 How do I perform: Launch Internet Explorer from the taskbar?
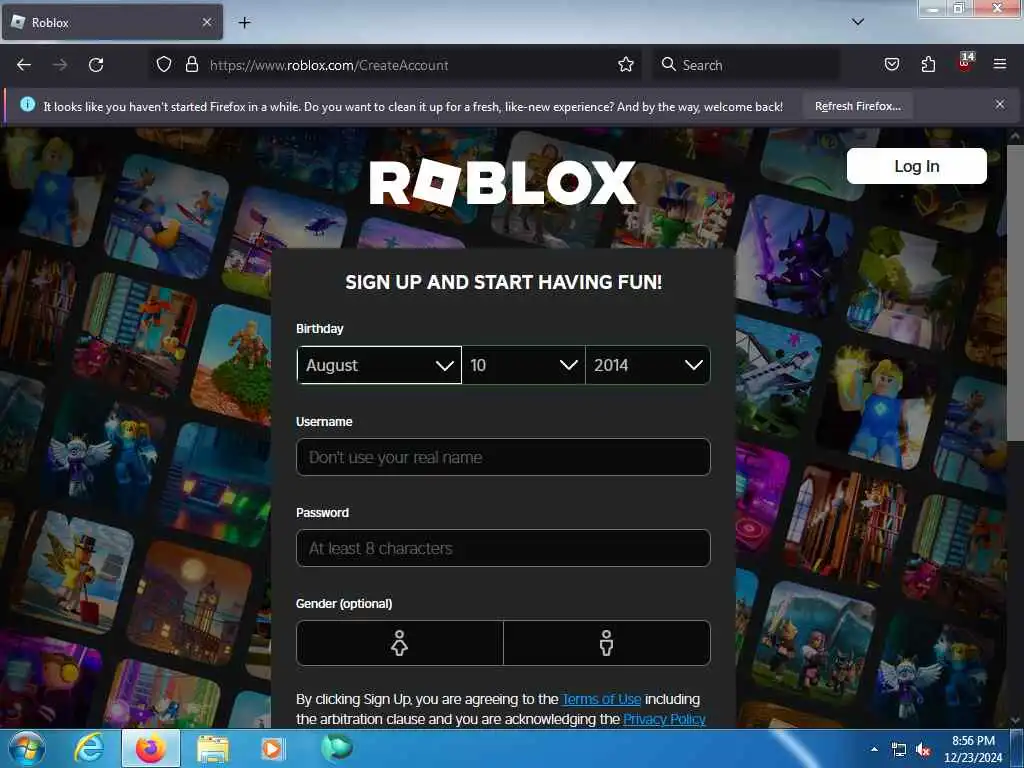[x=89, y=748]
